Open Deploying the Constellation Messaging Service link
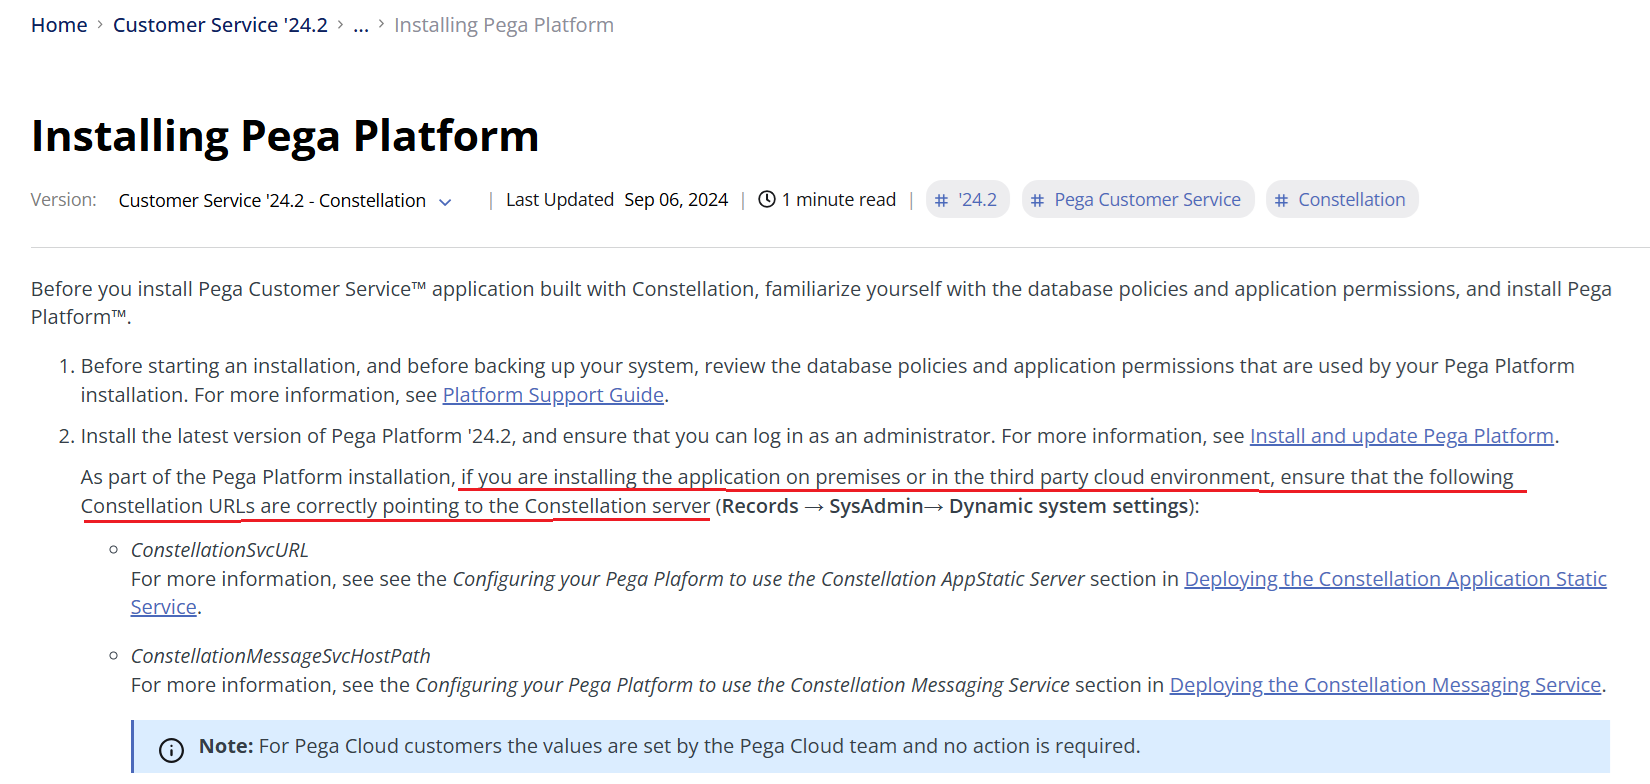Viewport: 1650px width, 784px height. point(1385,685)
